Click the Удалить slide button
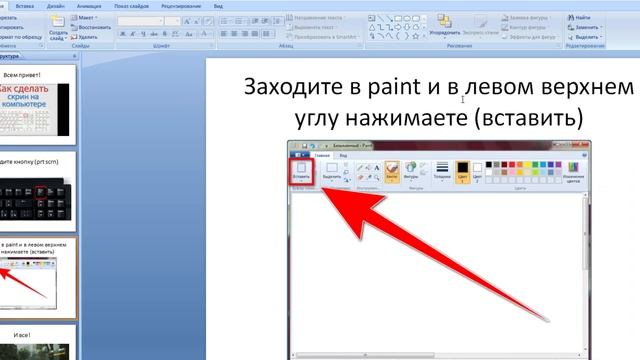The width and height of the screenshot is (640, 360). pyautogui.click(x=84, y=37)
